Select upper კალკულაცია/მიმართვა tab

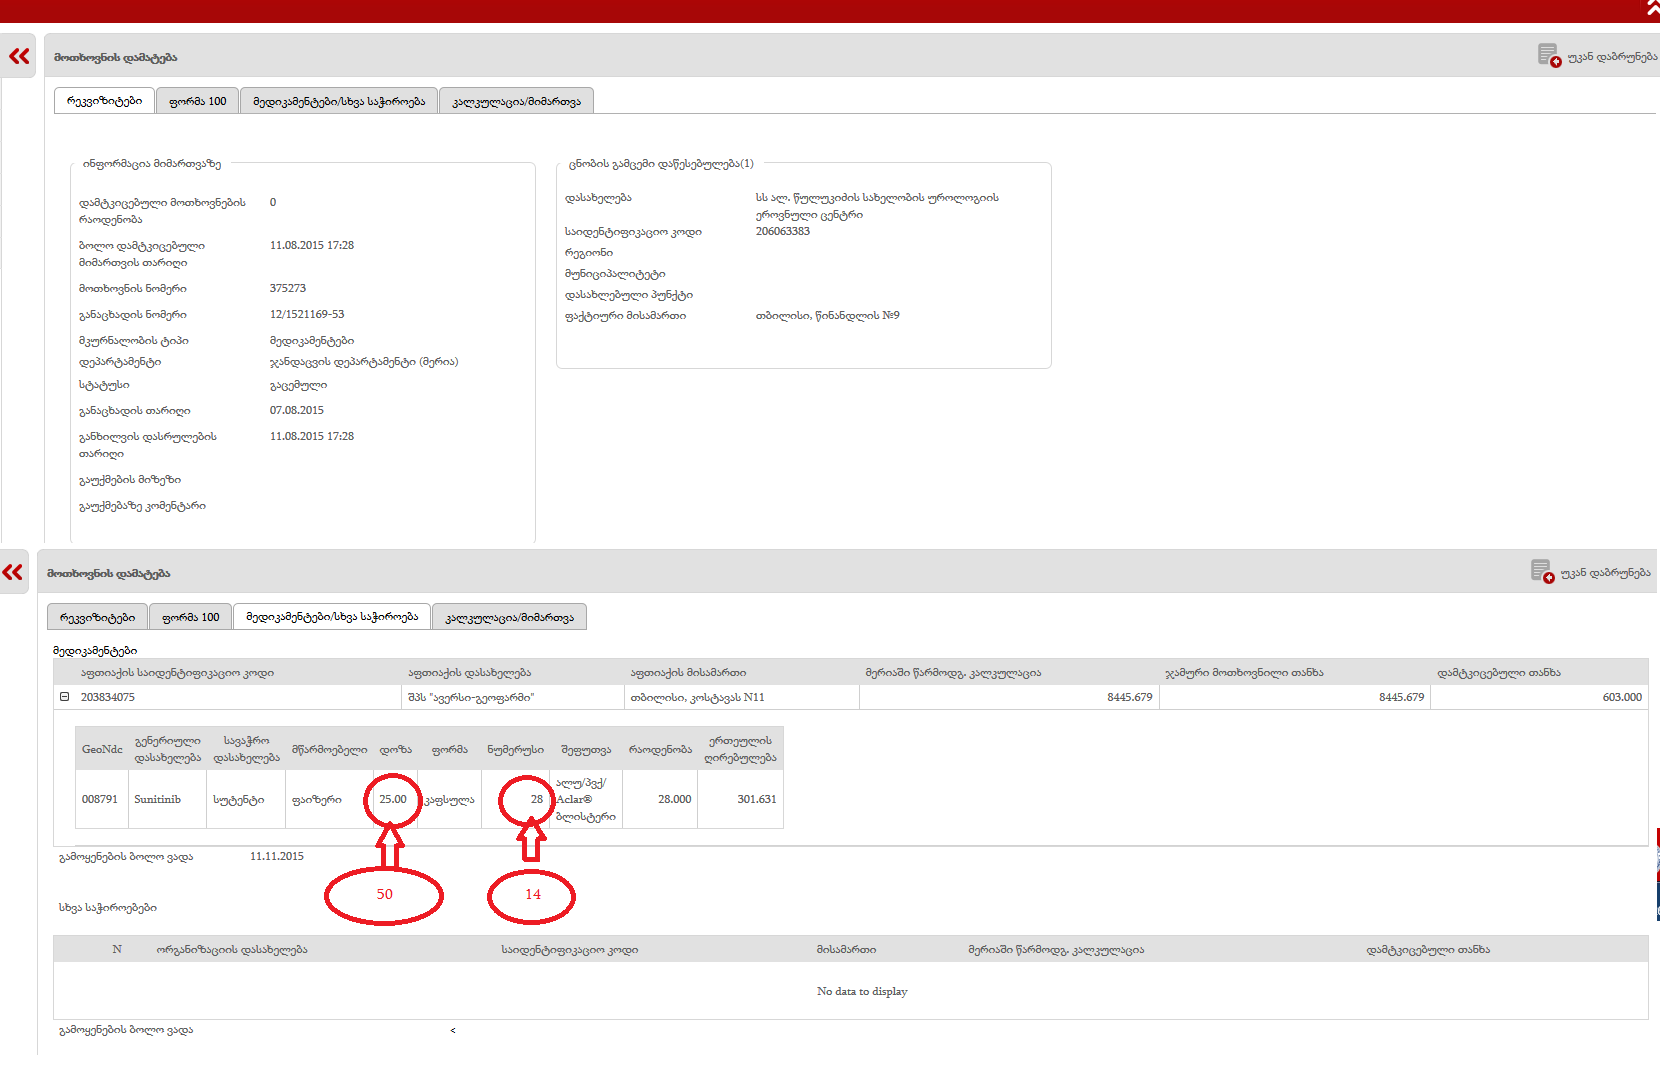pyautogui.click(x=516, y=101)
